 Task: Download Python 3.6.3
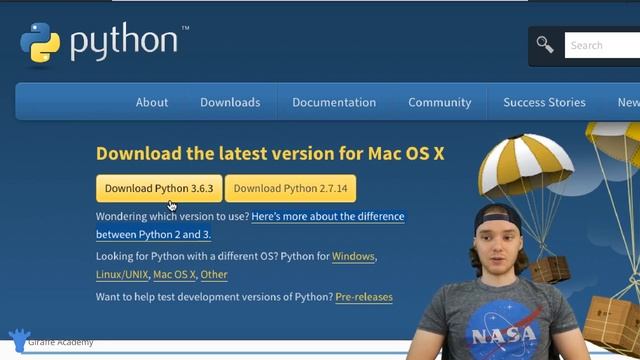click(x=159, y=189)
